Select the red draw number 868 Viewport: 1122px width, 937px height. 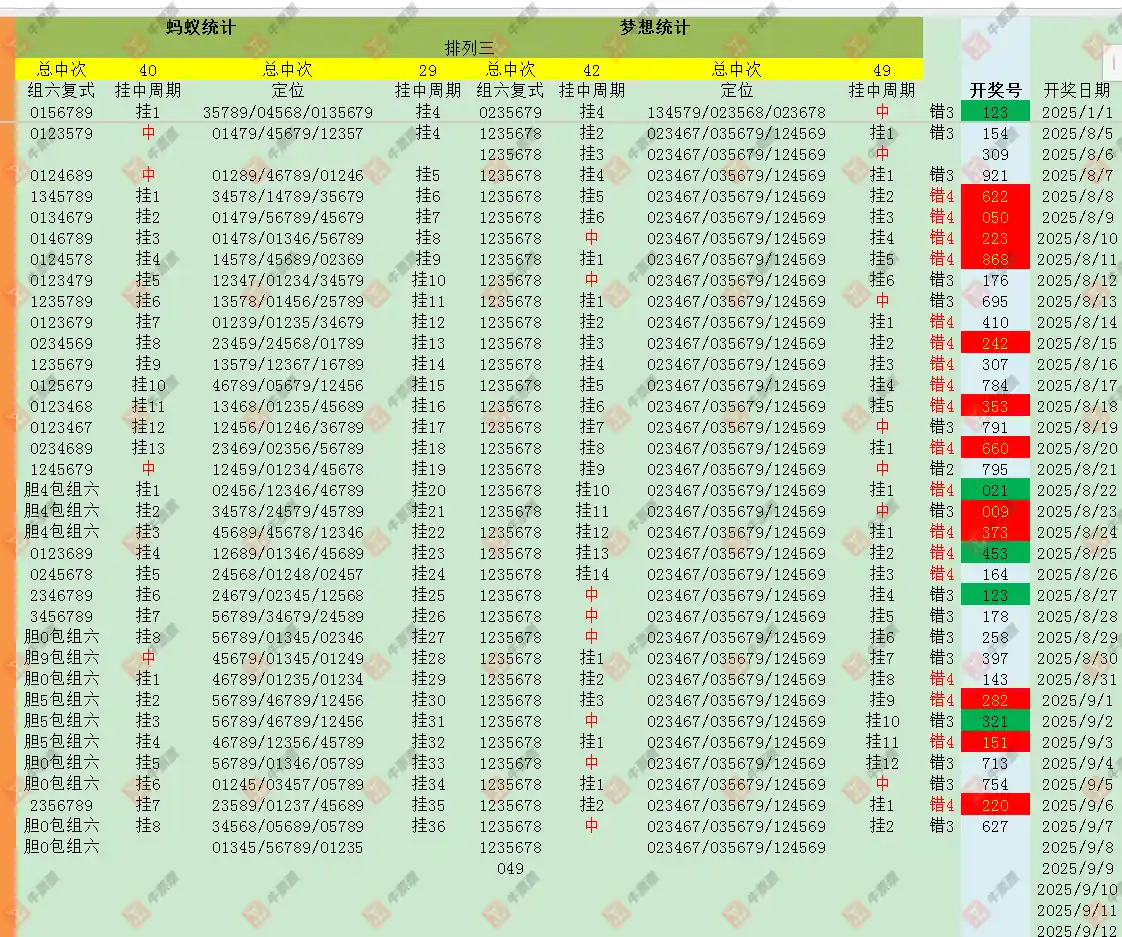coord(995,260)
